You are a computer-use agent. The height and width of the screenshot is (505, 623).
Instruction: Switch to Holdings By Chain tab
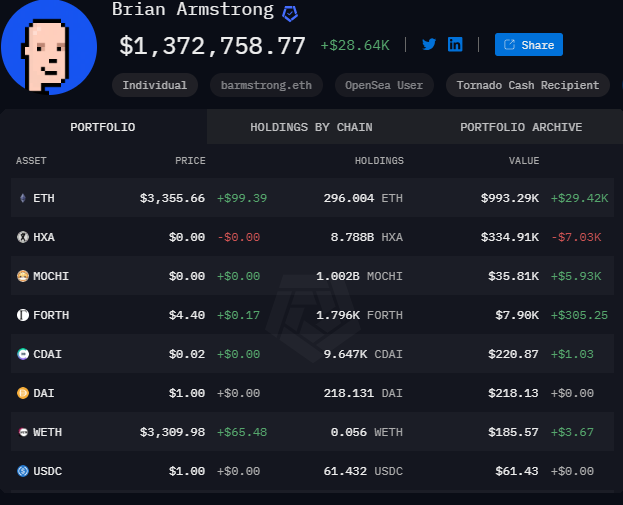311,127
